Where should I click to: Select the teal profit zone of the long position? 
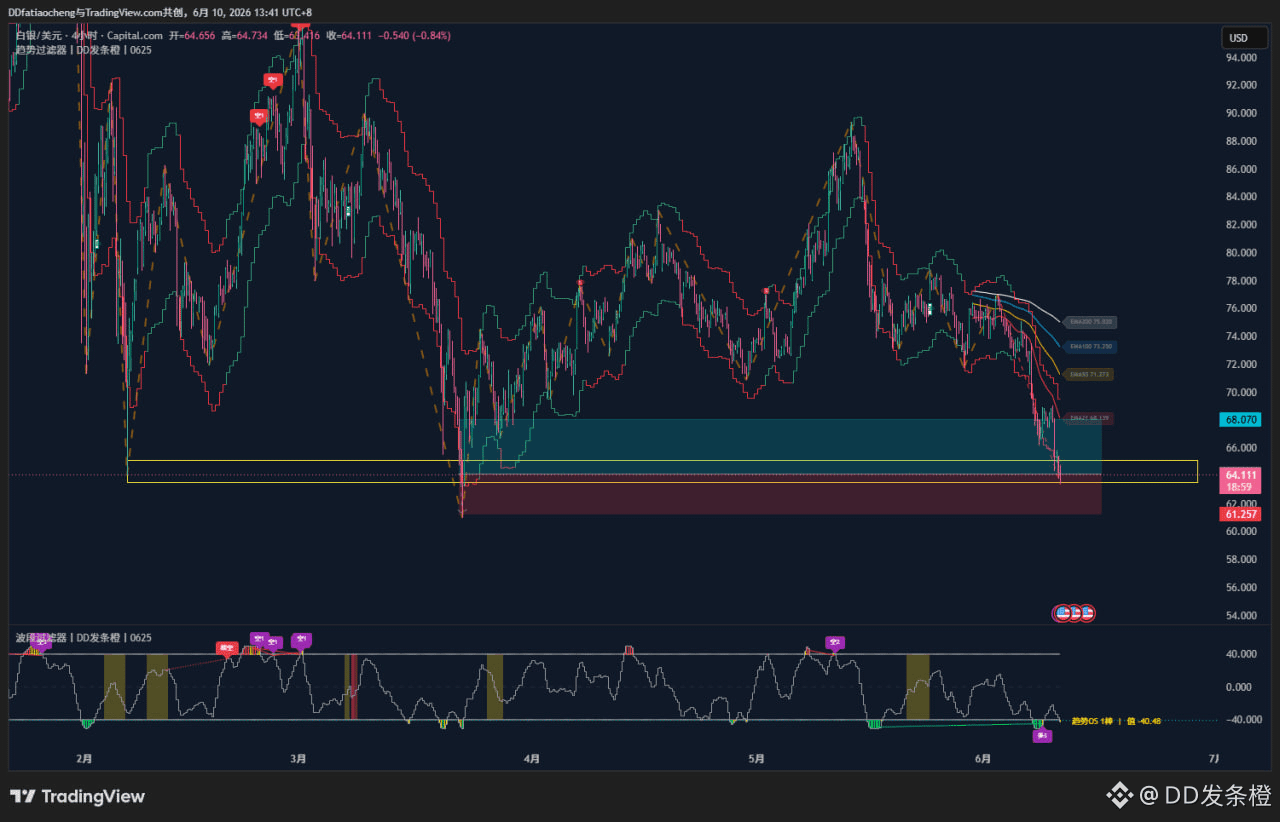click(x=783, y=446)
